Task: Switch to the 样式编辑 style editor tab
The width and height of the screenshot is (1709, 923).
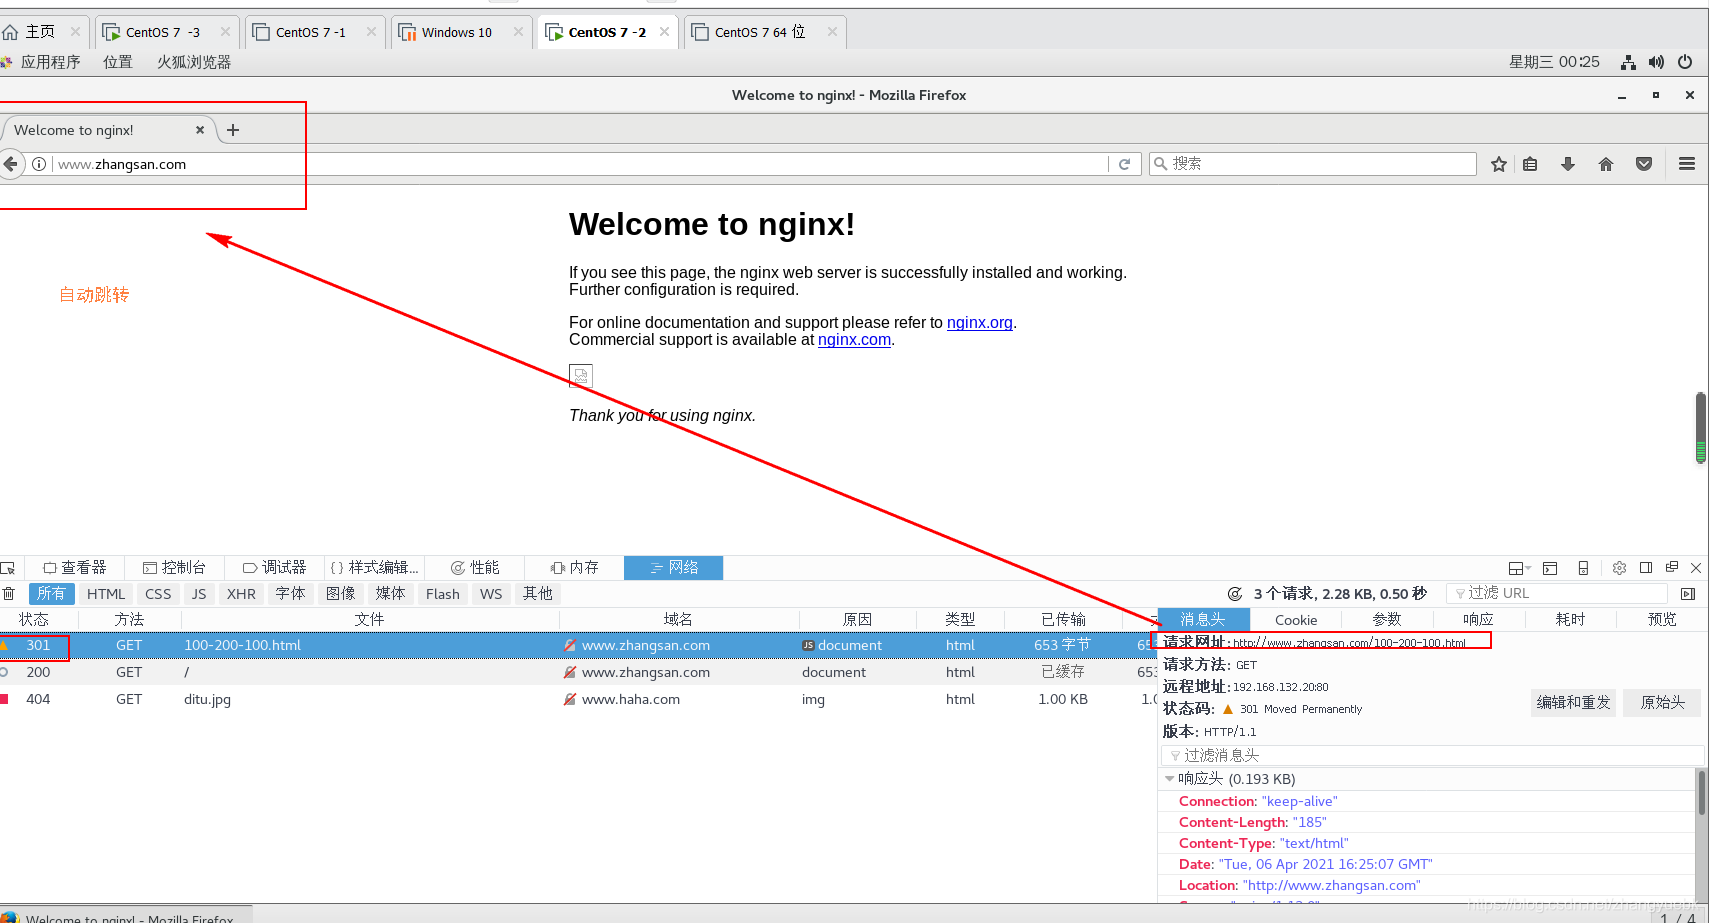Action: tap(375, 568)
